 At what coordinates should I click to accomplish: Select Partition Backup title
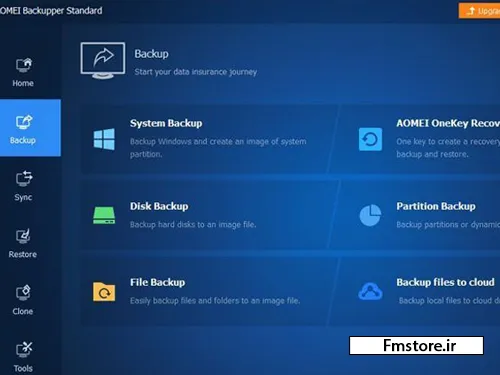[436, 206]
